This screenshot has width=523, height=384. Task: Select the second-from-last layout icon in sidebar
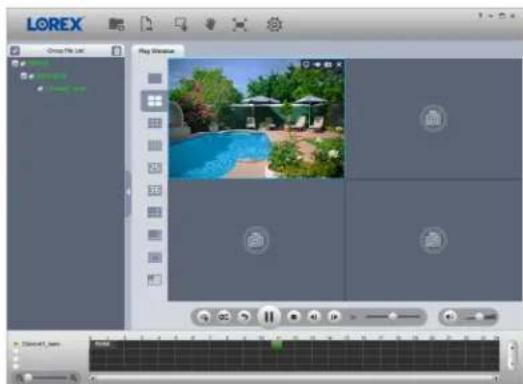(154, 258)
